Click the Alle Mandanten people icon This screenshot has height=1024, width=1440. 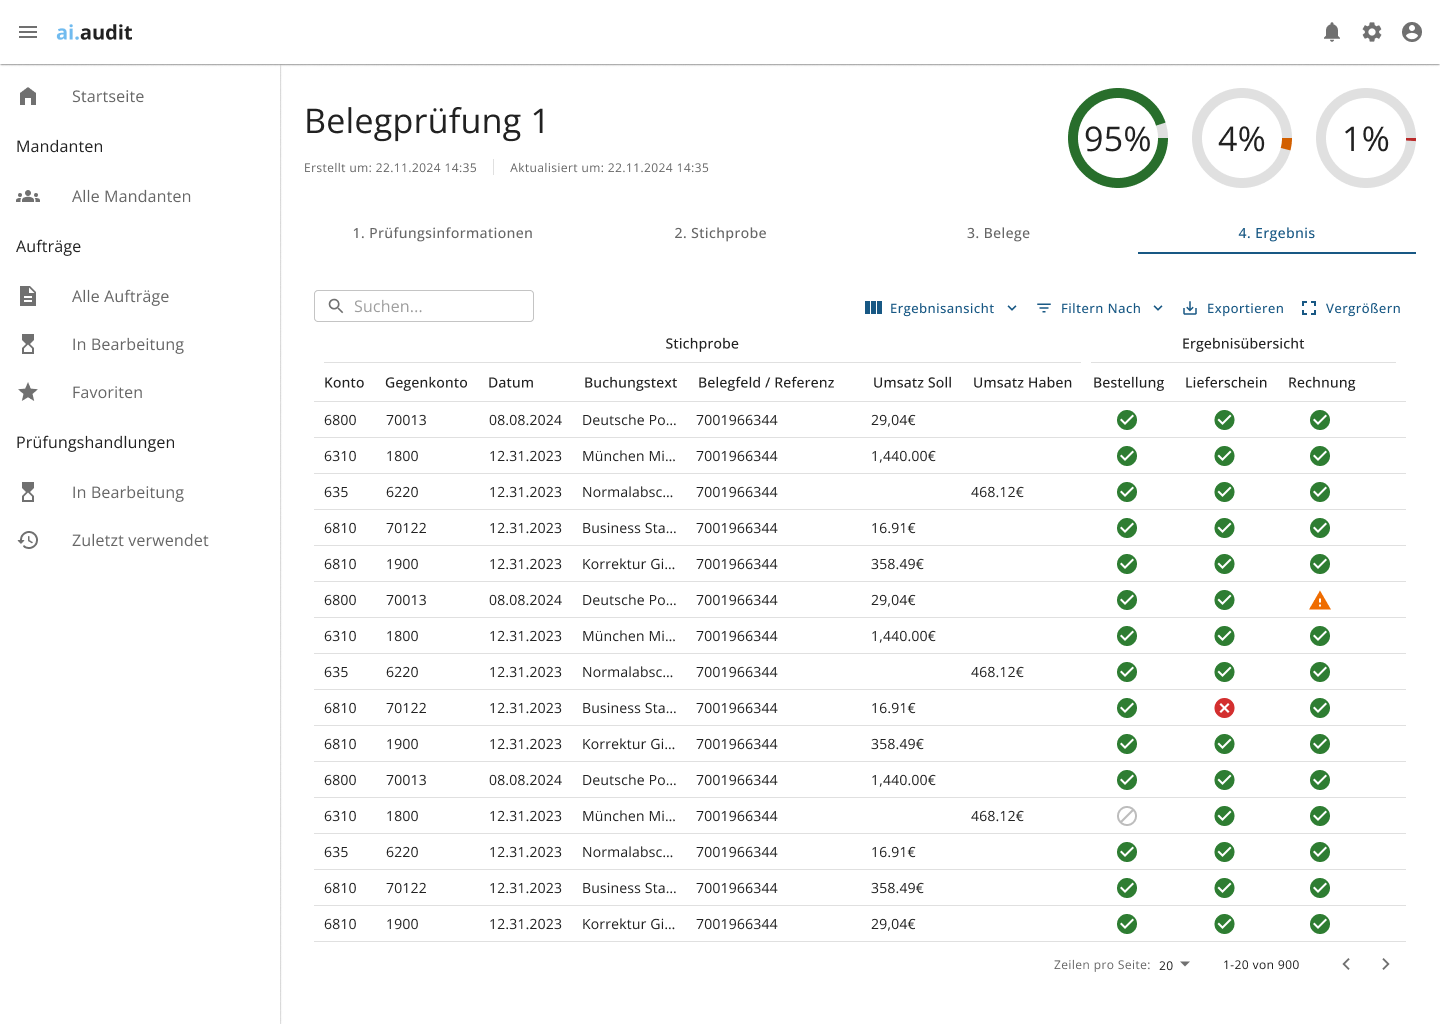28,196
